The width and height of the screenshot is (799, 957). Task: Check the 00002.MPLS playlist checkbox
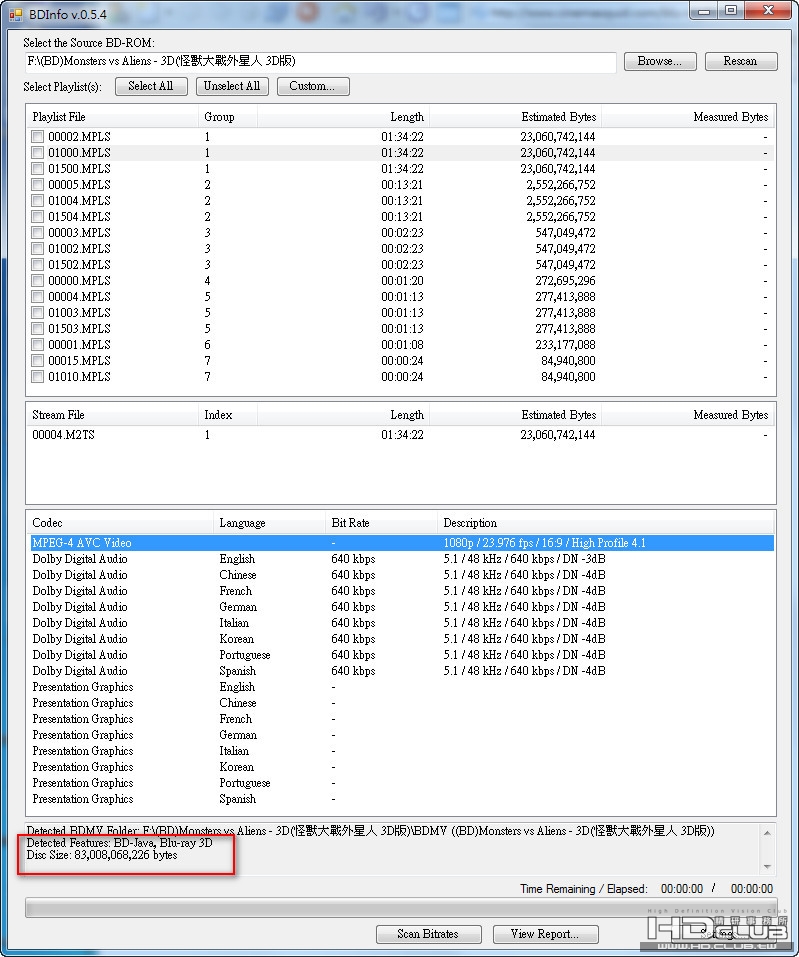tap(38, 137)
